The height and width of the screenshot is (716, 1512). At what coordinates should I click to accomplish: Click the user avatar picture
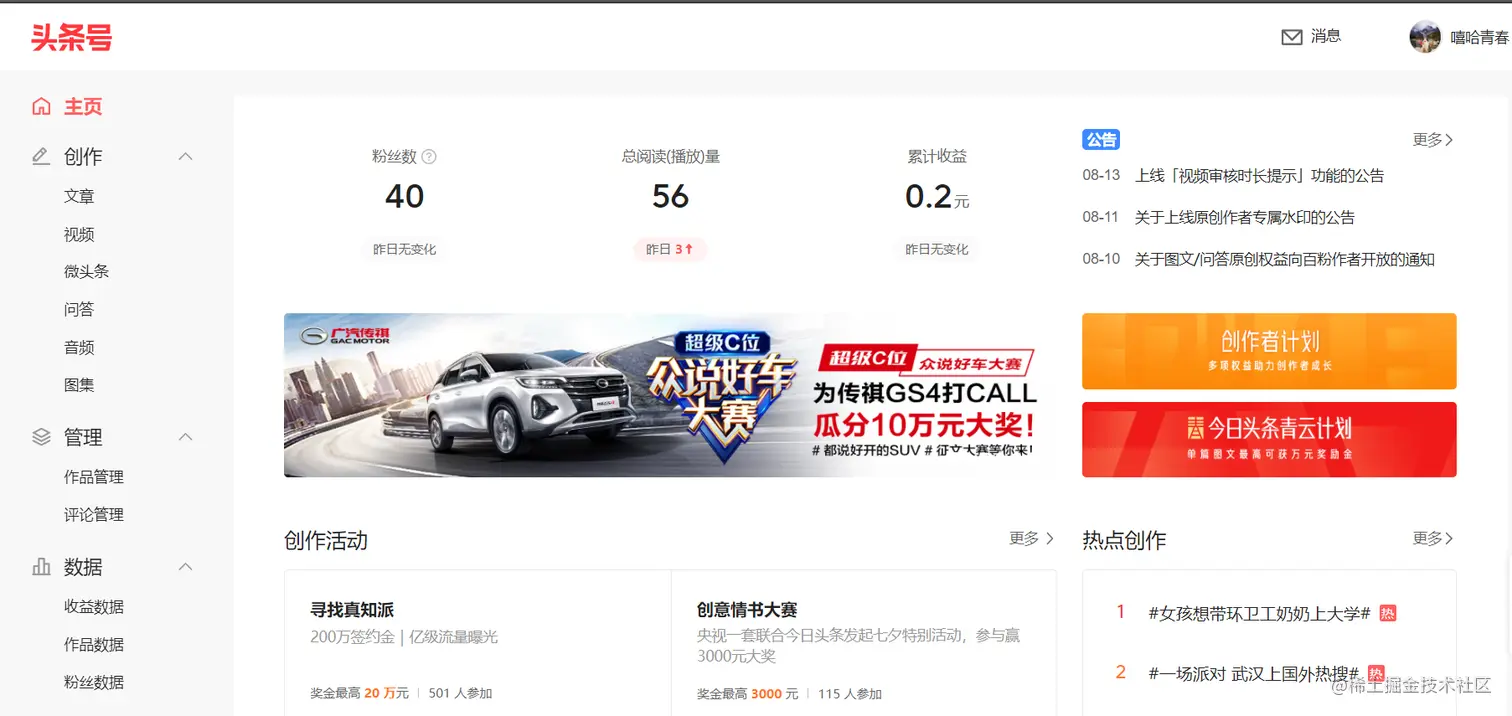[1425, 37]
